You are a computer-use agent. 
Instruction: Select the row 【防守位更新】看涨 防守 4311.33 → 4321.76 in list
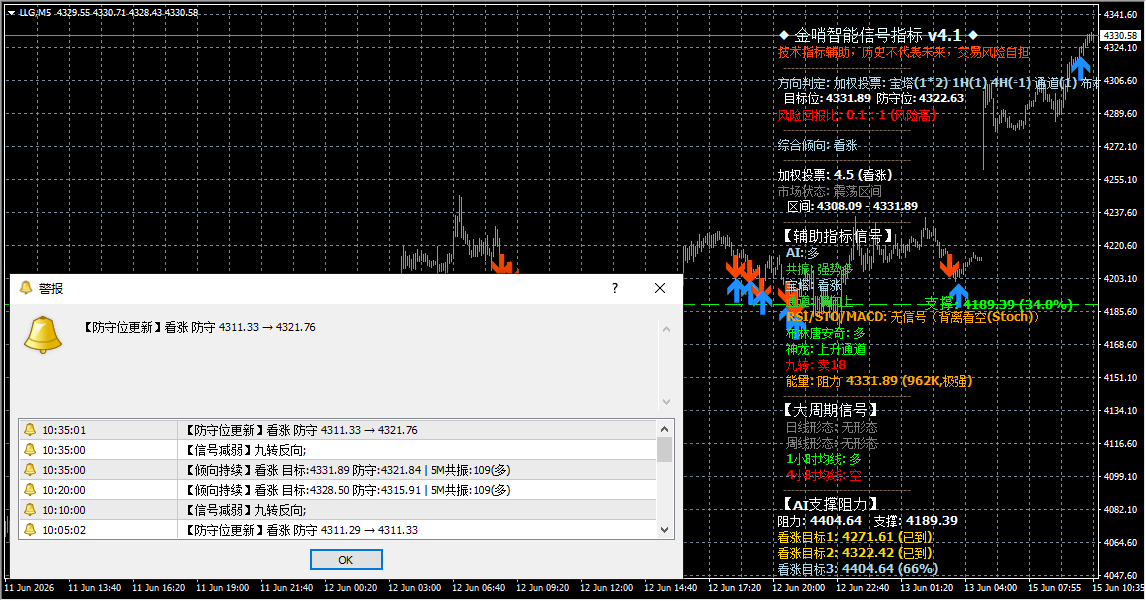point(338,430)
